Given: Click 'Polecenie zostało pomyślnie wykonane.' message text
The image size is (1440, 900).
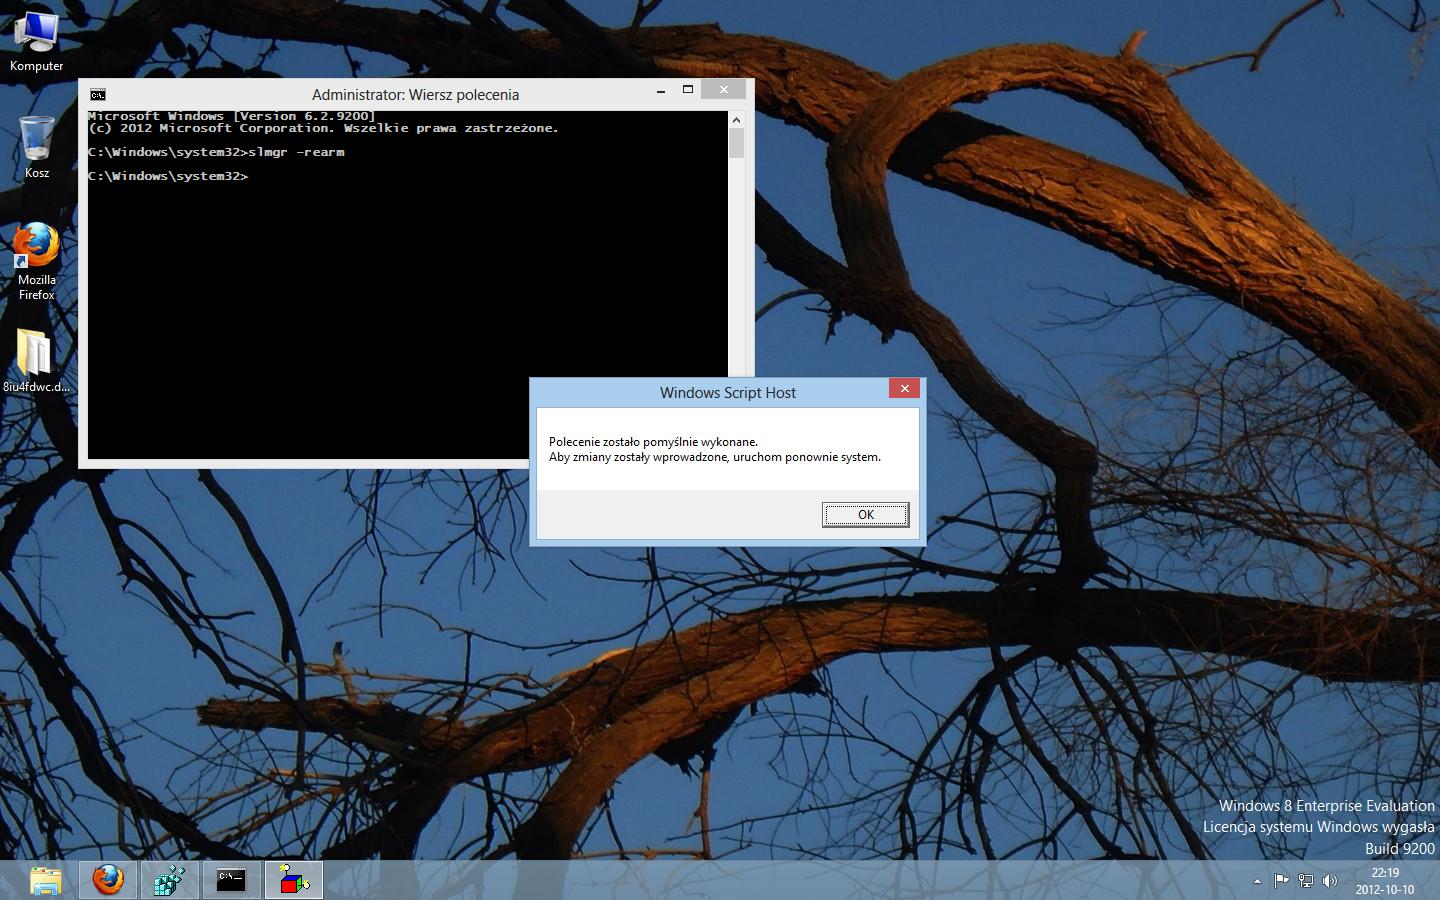Looking at the screenshot, I should [x=653, y=442].
